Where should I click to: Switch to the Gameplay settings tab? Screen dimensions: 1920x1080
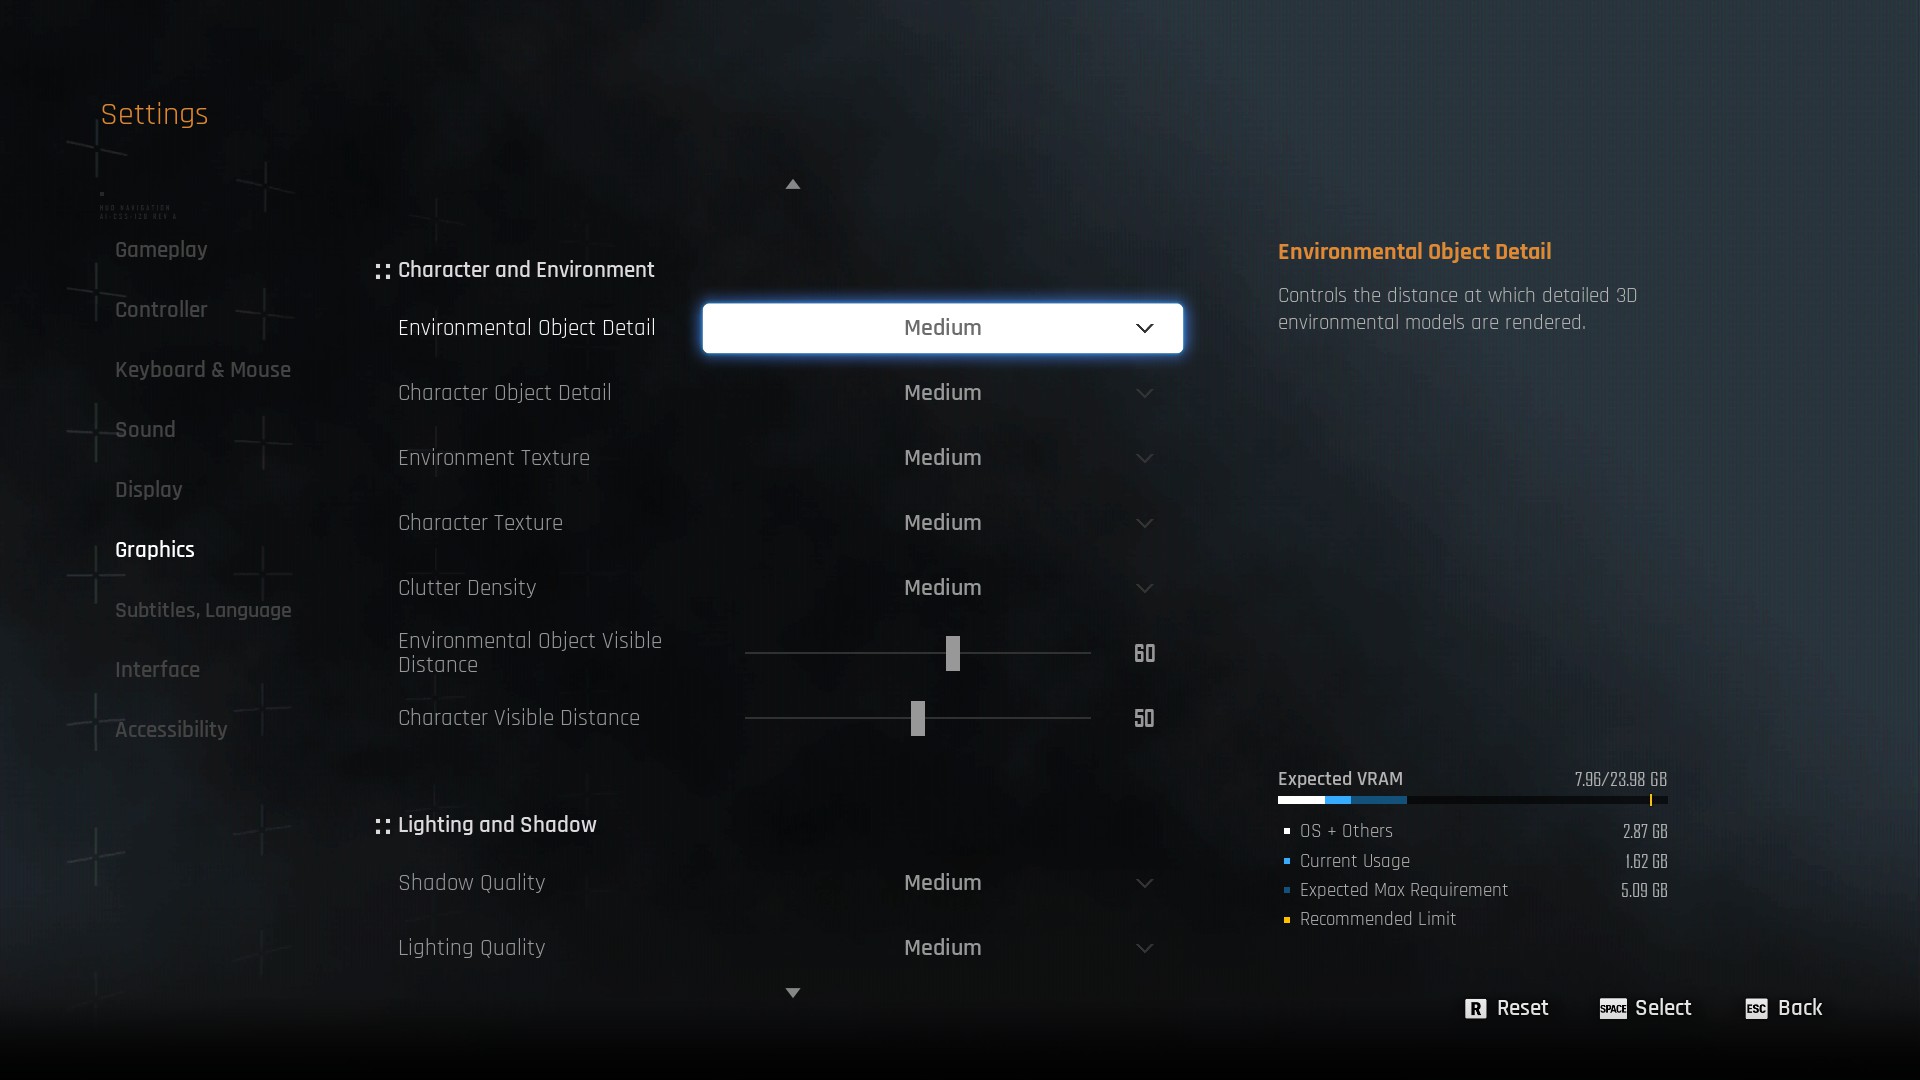(161, 250)
